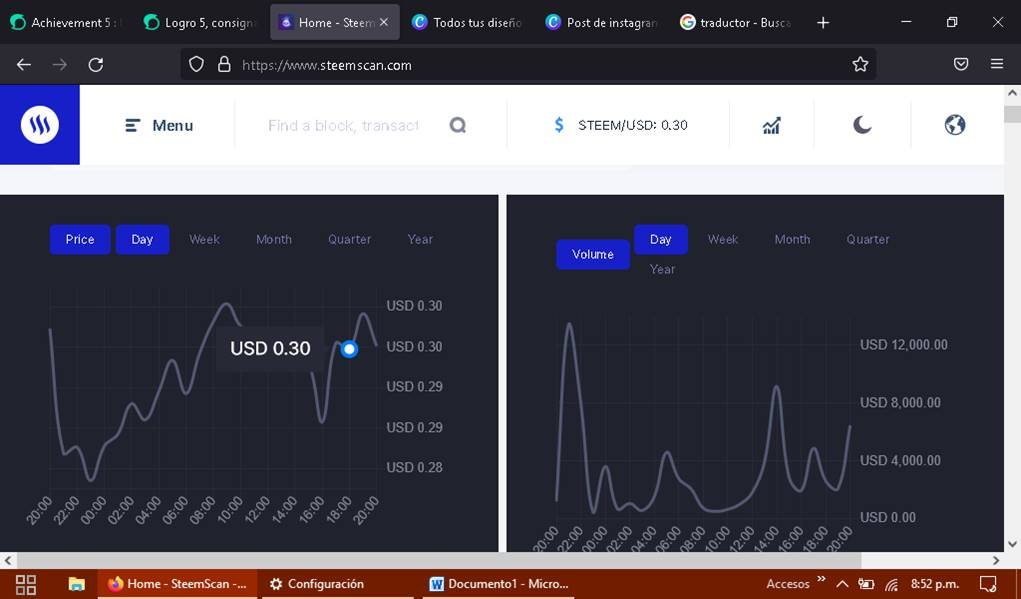Switch Volume chart to Week
The height and width of the screenshot is (599, 1021).
coord(723,240)
